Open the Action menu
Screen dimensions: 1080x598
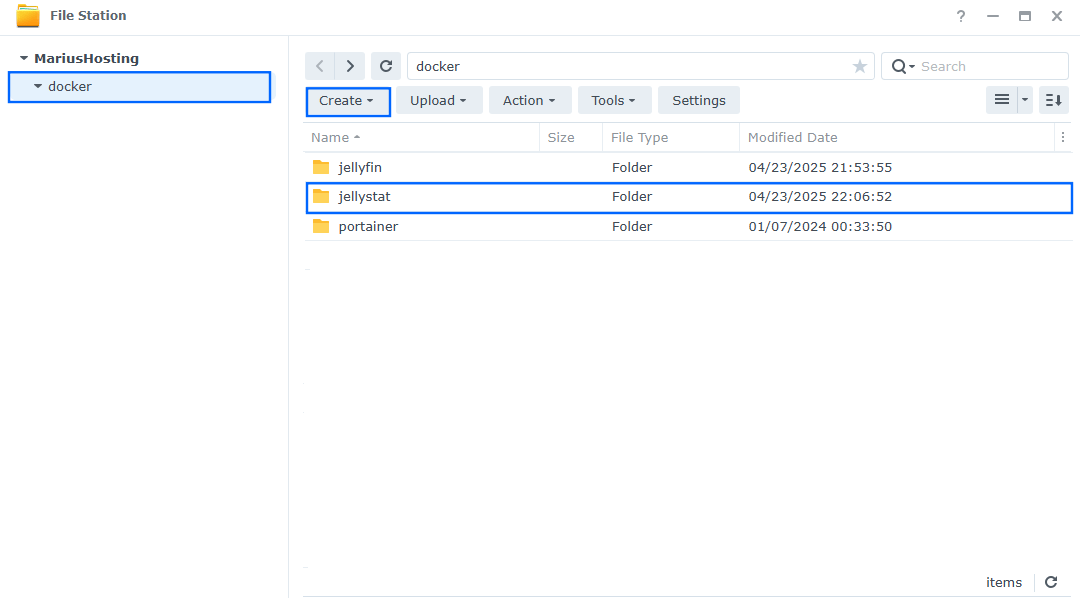coord(530,100)
